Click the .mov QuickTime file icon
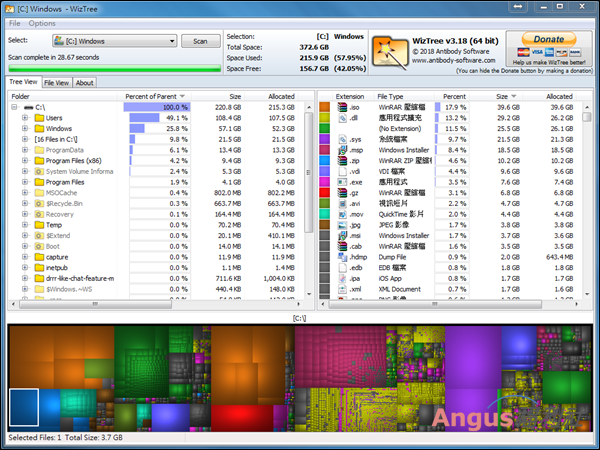The image size is (600, 450). pyautogui.click(x=342, y=214)
